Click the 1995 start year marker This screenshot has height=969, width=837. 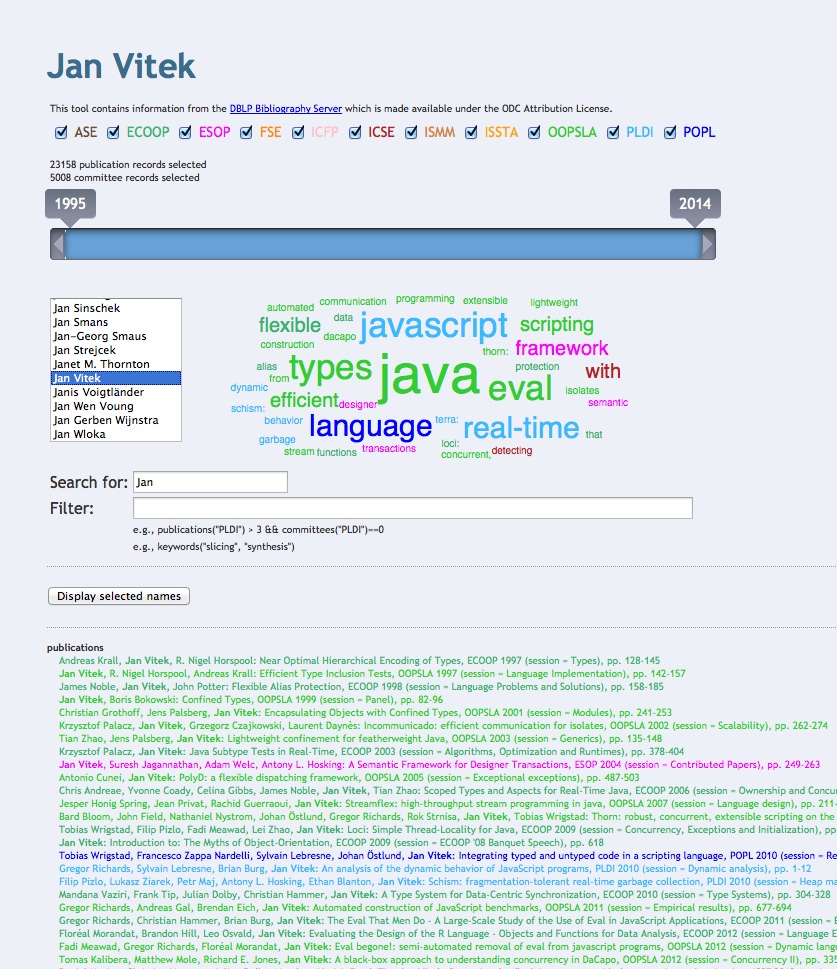pos(70,204)
